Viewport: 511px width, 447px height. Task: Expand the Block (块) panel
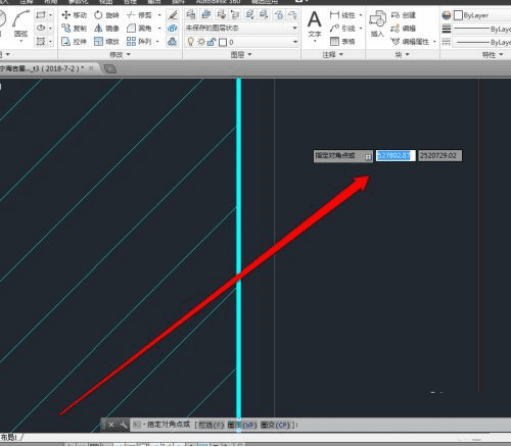402,54
